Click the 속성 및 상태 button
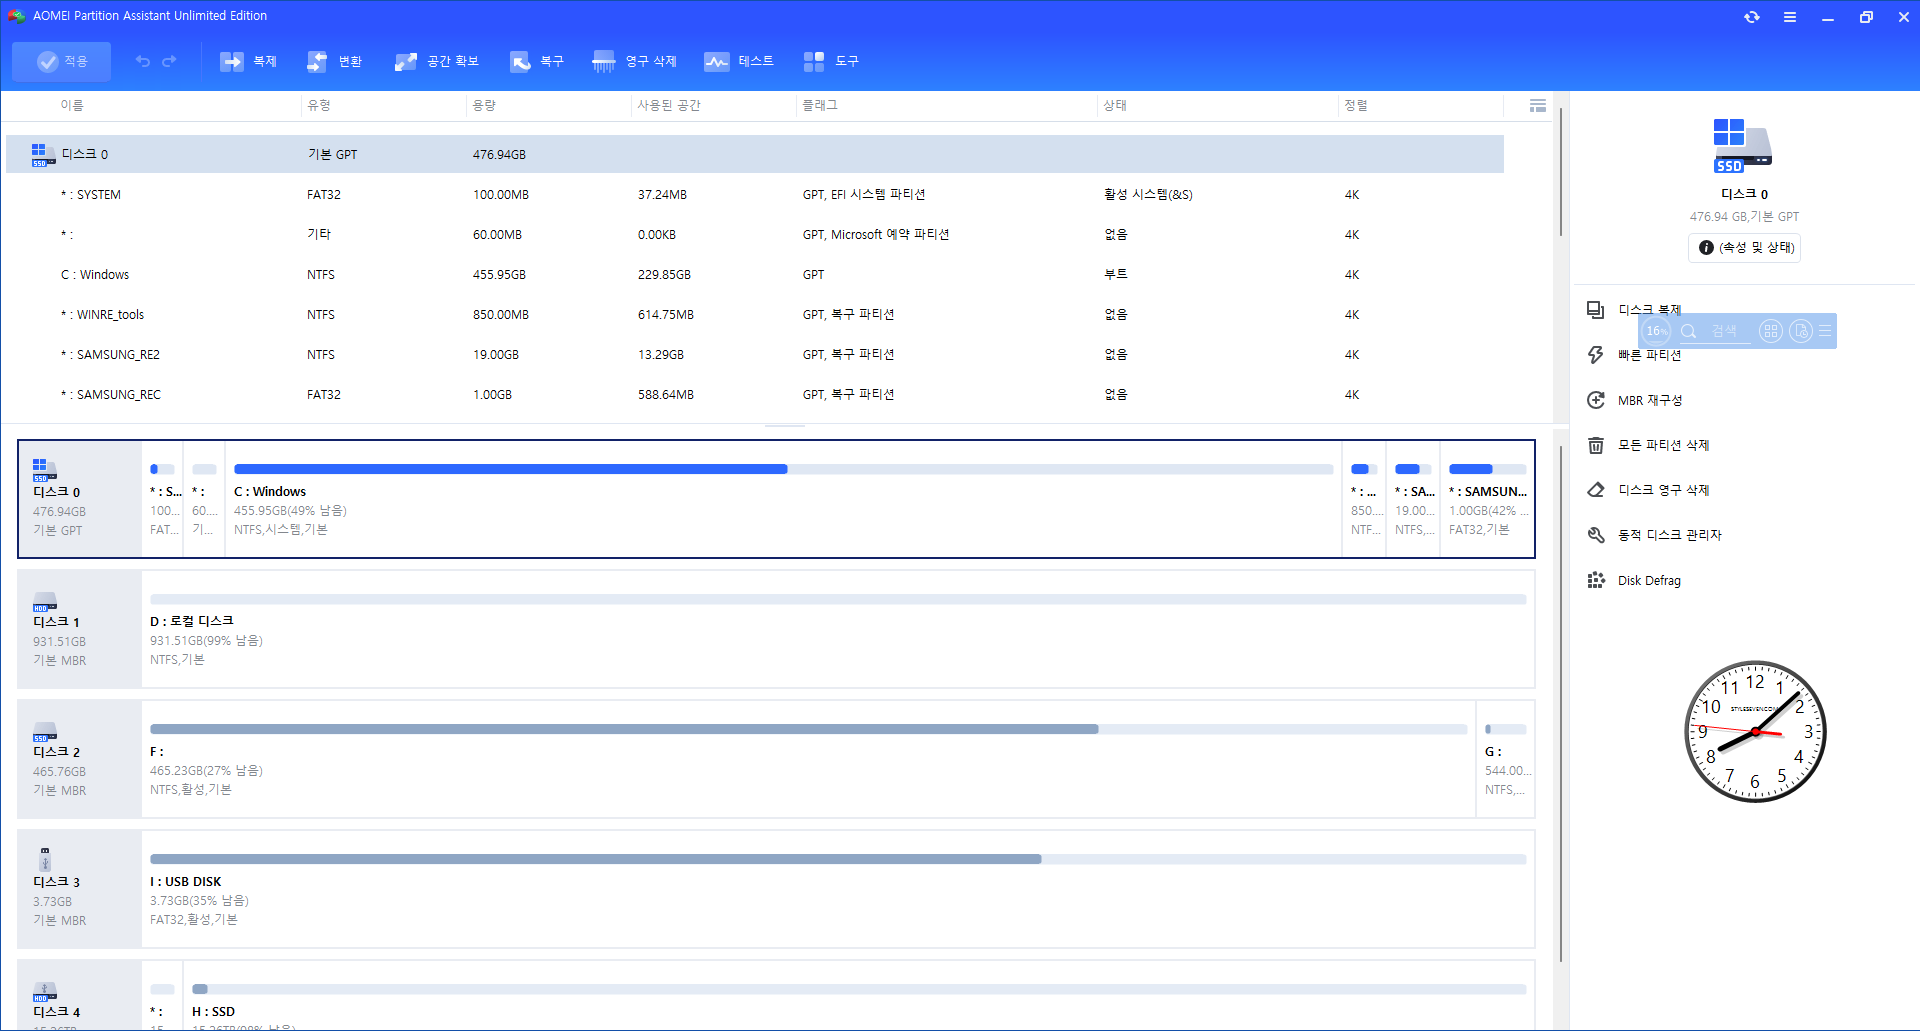The width and height of the screenshot is (1920, 1031). tap(1745, 247)
